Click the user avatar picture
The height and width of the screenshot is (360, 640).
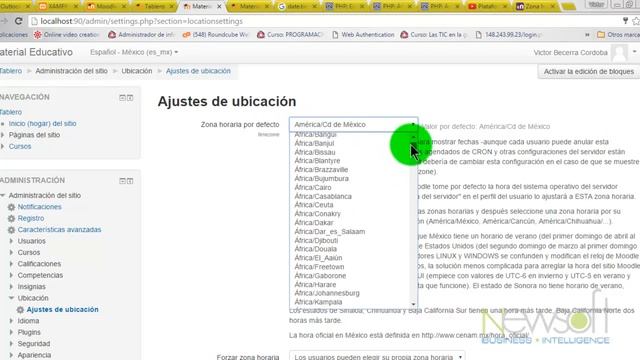coord(619,53)
